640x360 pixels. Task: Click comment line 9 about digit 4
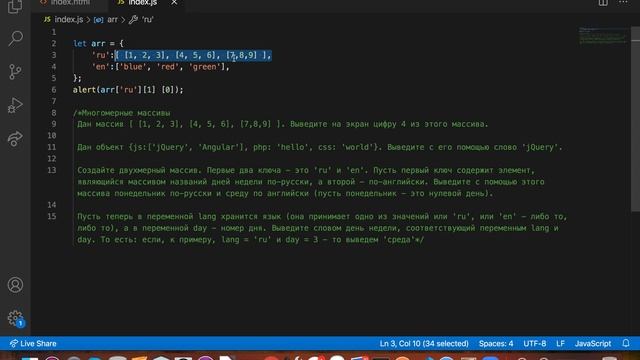[x=282, y=124]
